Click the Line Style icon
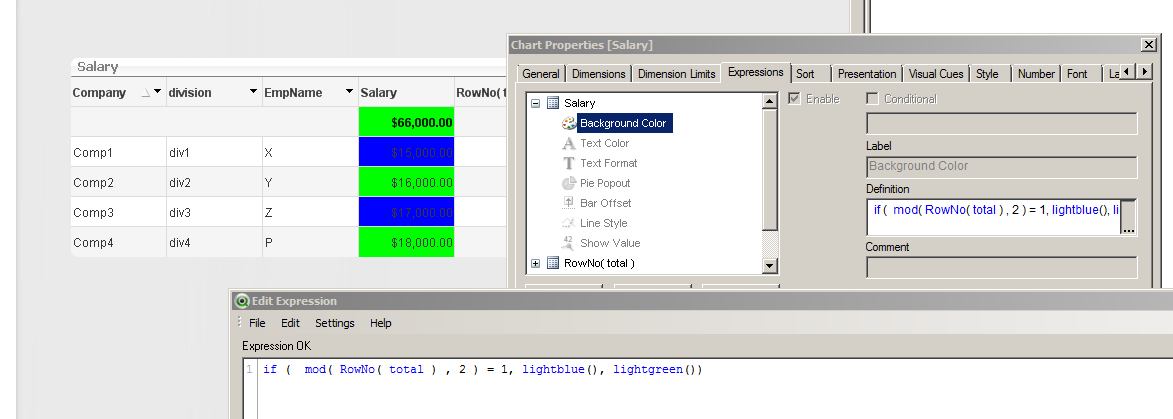The height and width of the screenshot is (419, 1173). pos(569,223)
